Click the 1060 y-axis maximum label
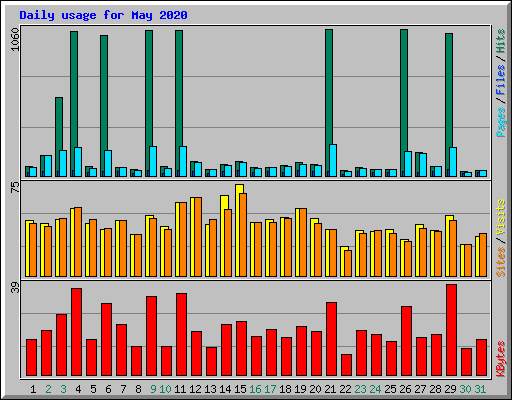512x400 pixels. click(15, 39)
